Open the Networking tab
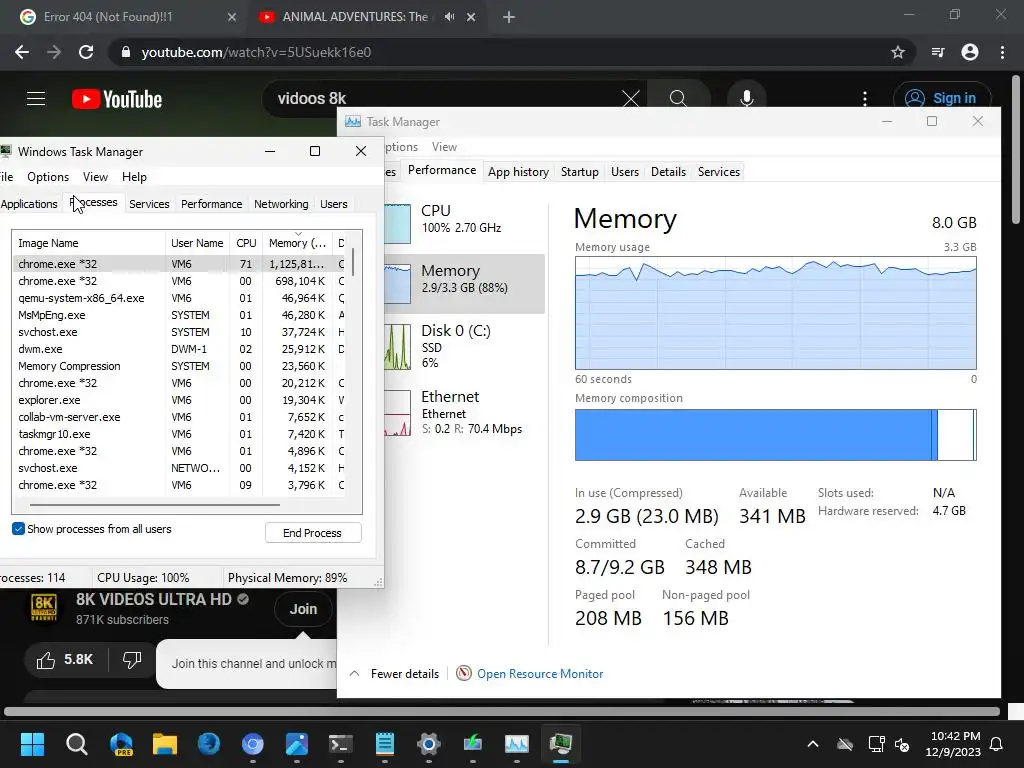This screenshot has width=1024, height=768. pos(281,204)
